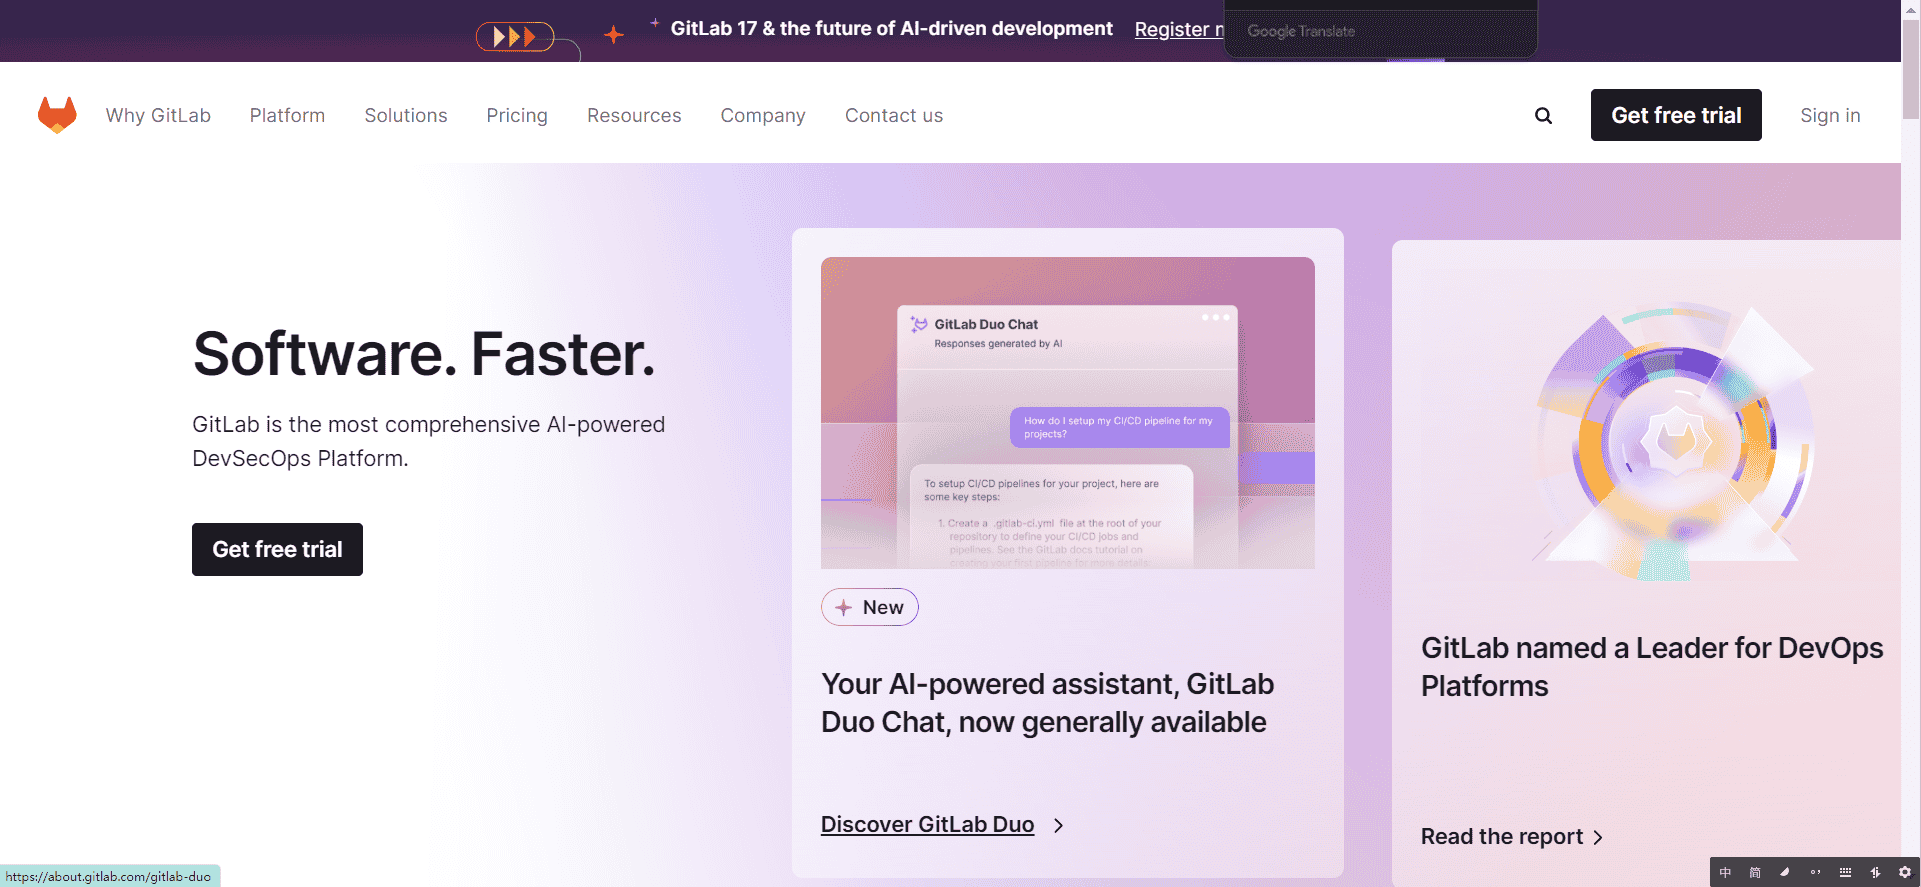The image size is (1921, 887).
Task: Expand the Platform navigation dropdown
Action: (x=287, y=116)
